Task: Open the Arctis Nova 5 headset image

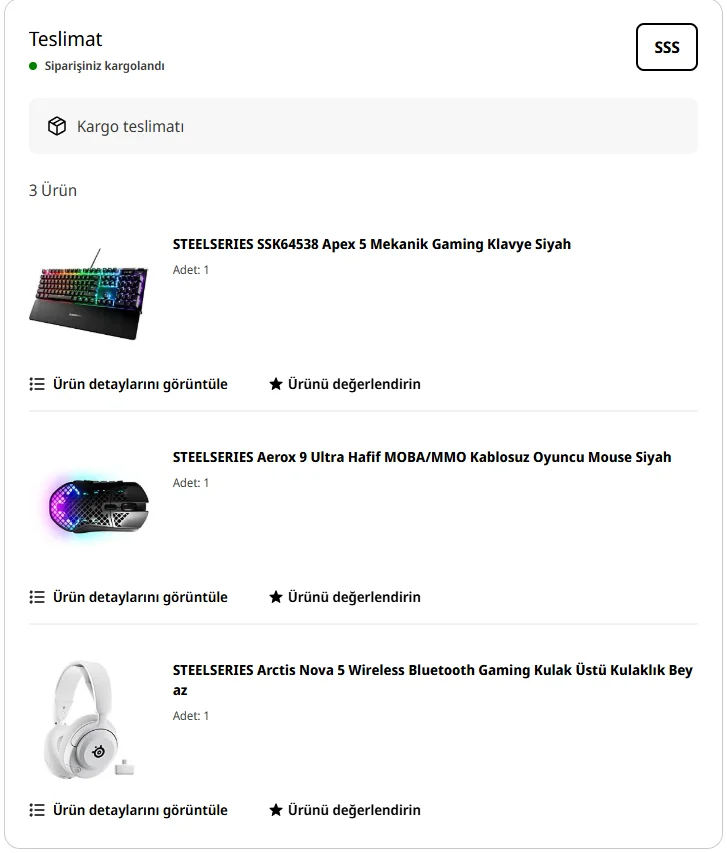Action: click(x=89, y=720)
